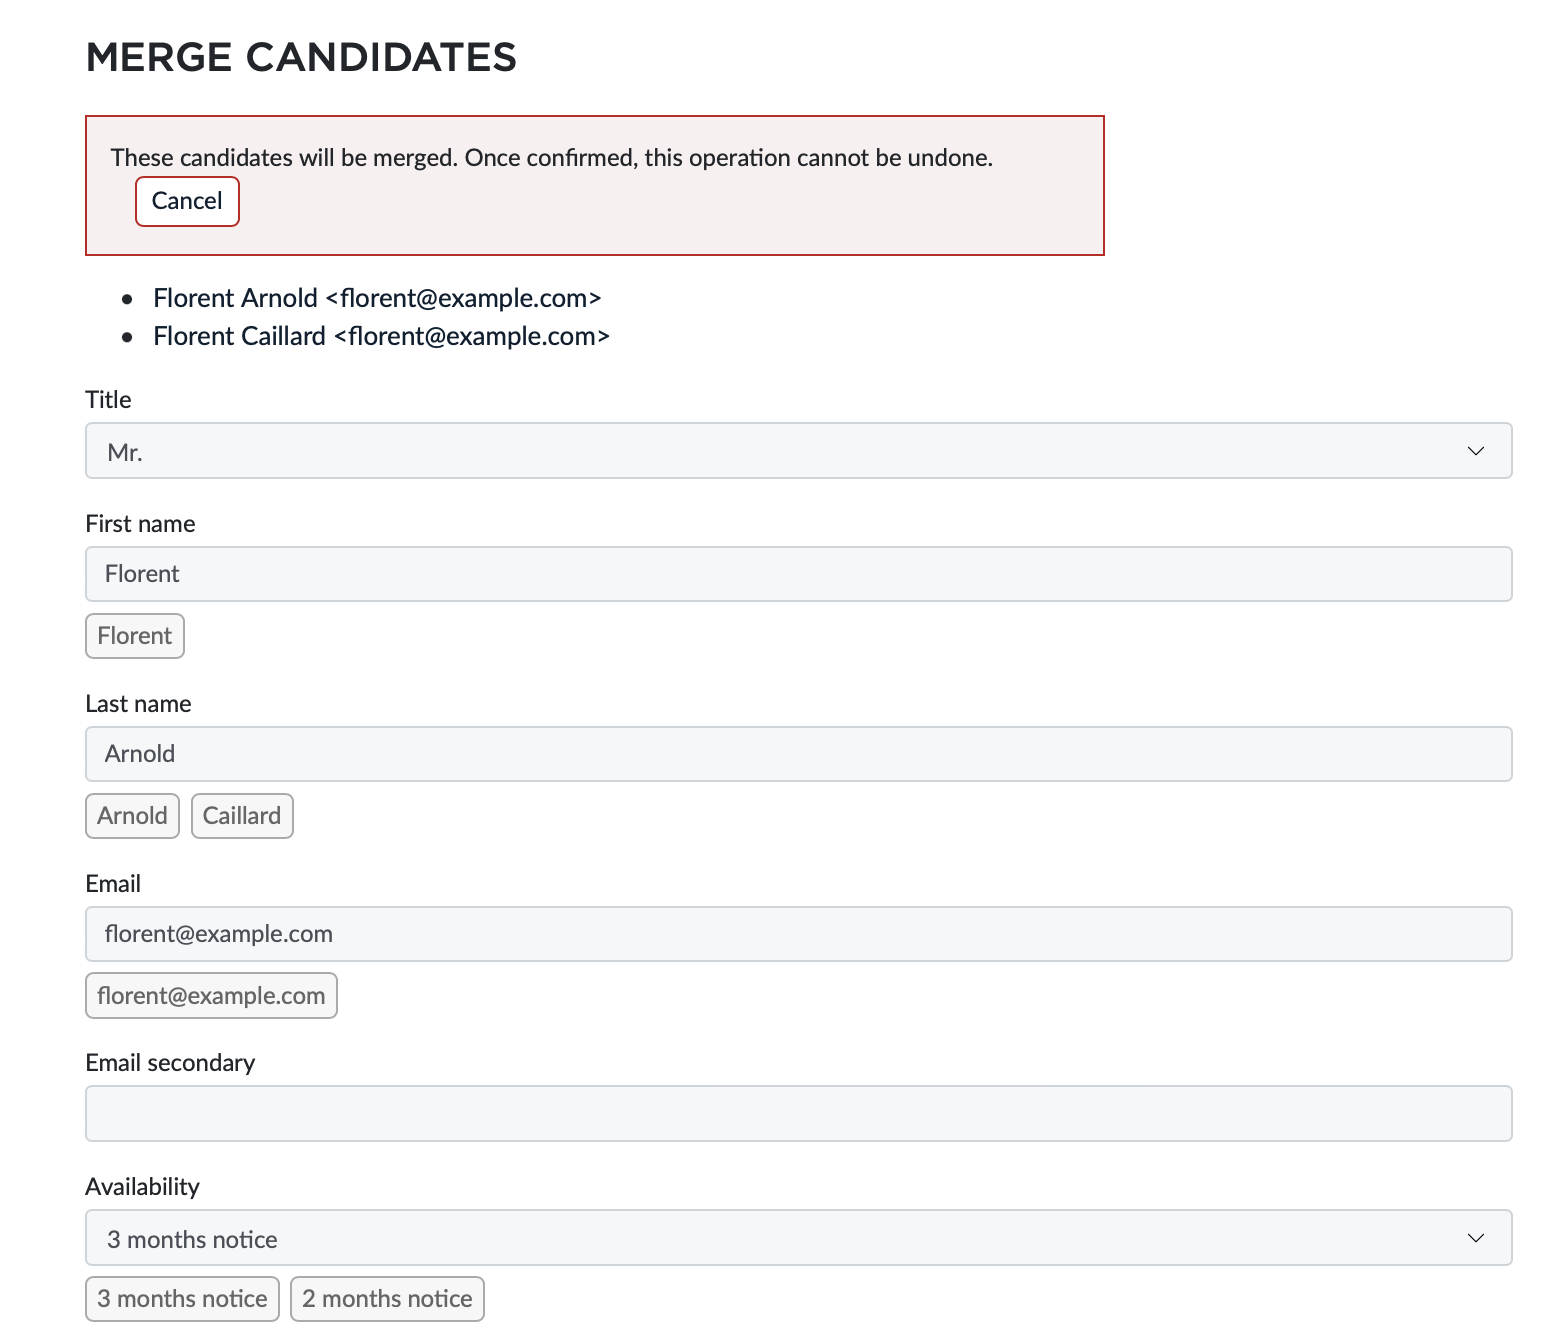The width and height of the screenshot is (1568, 1342).
Task: Focus the Email input field
Action: 798,934
